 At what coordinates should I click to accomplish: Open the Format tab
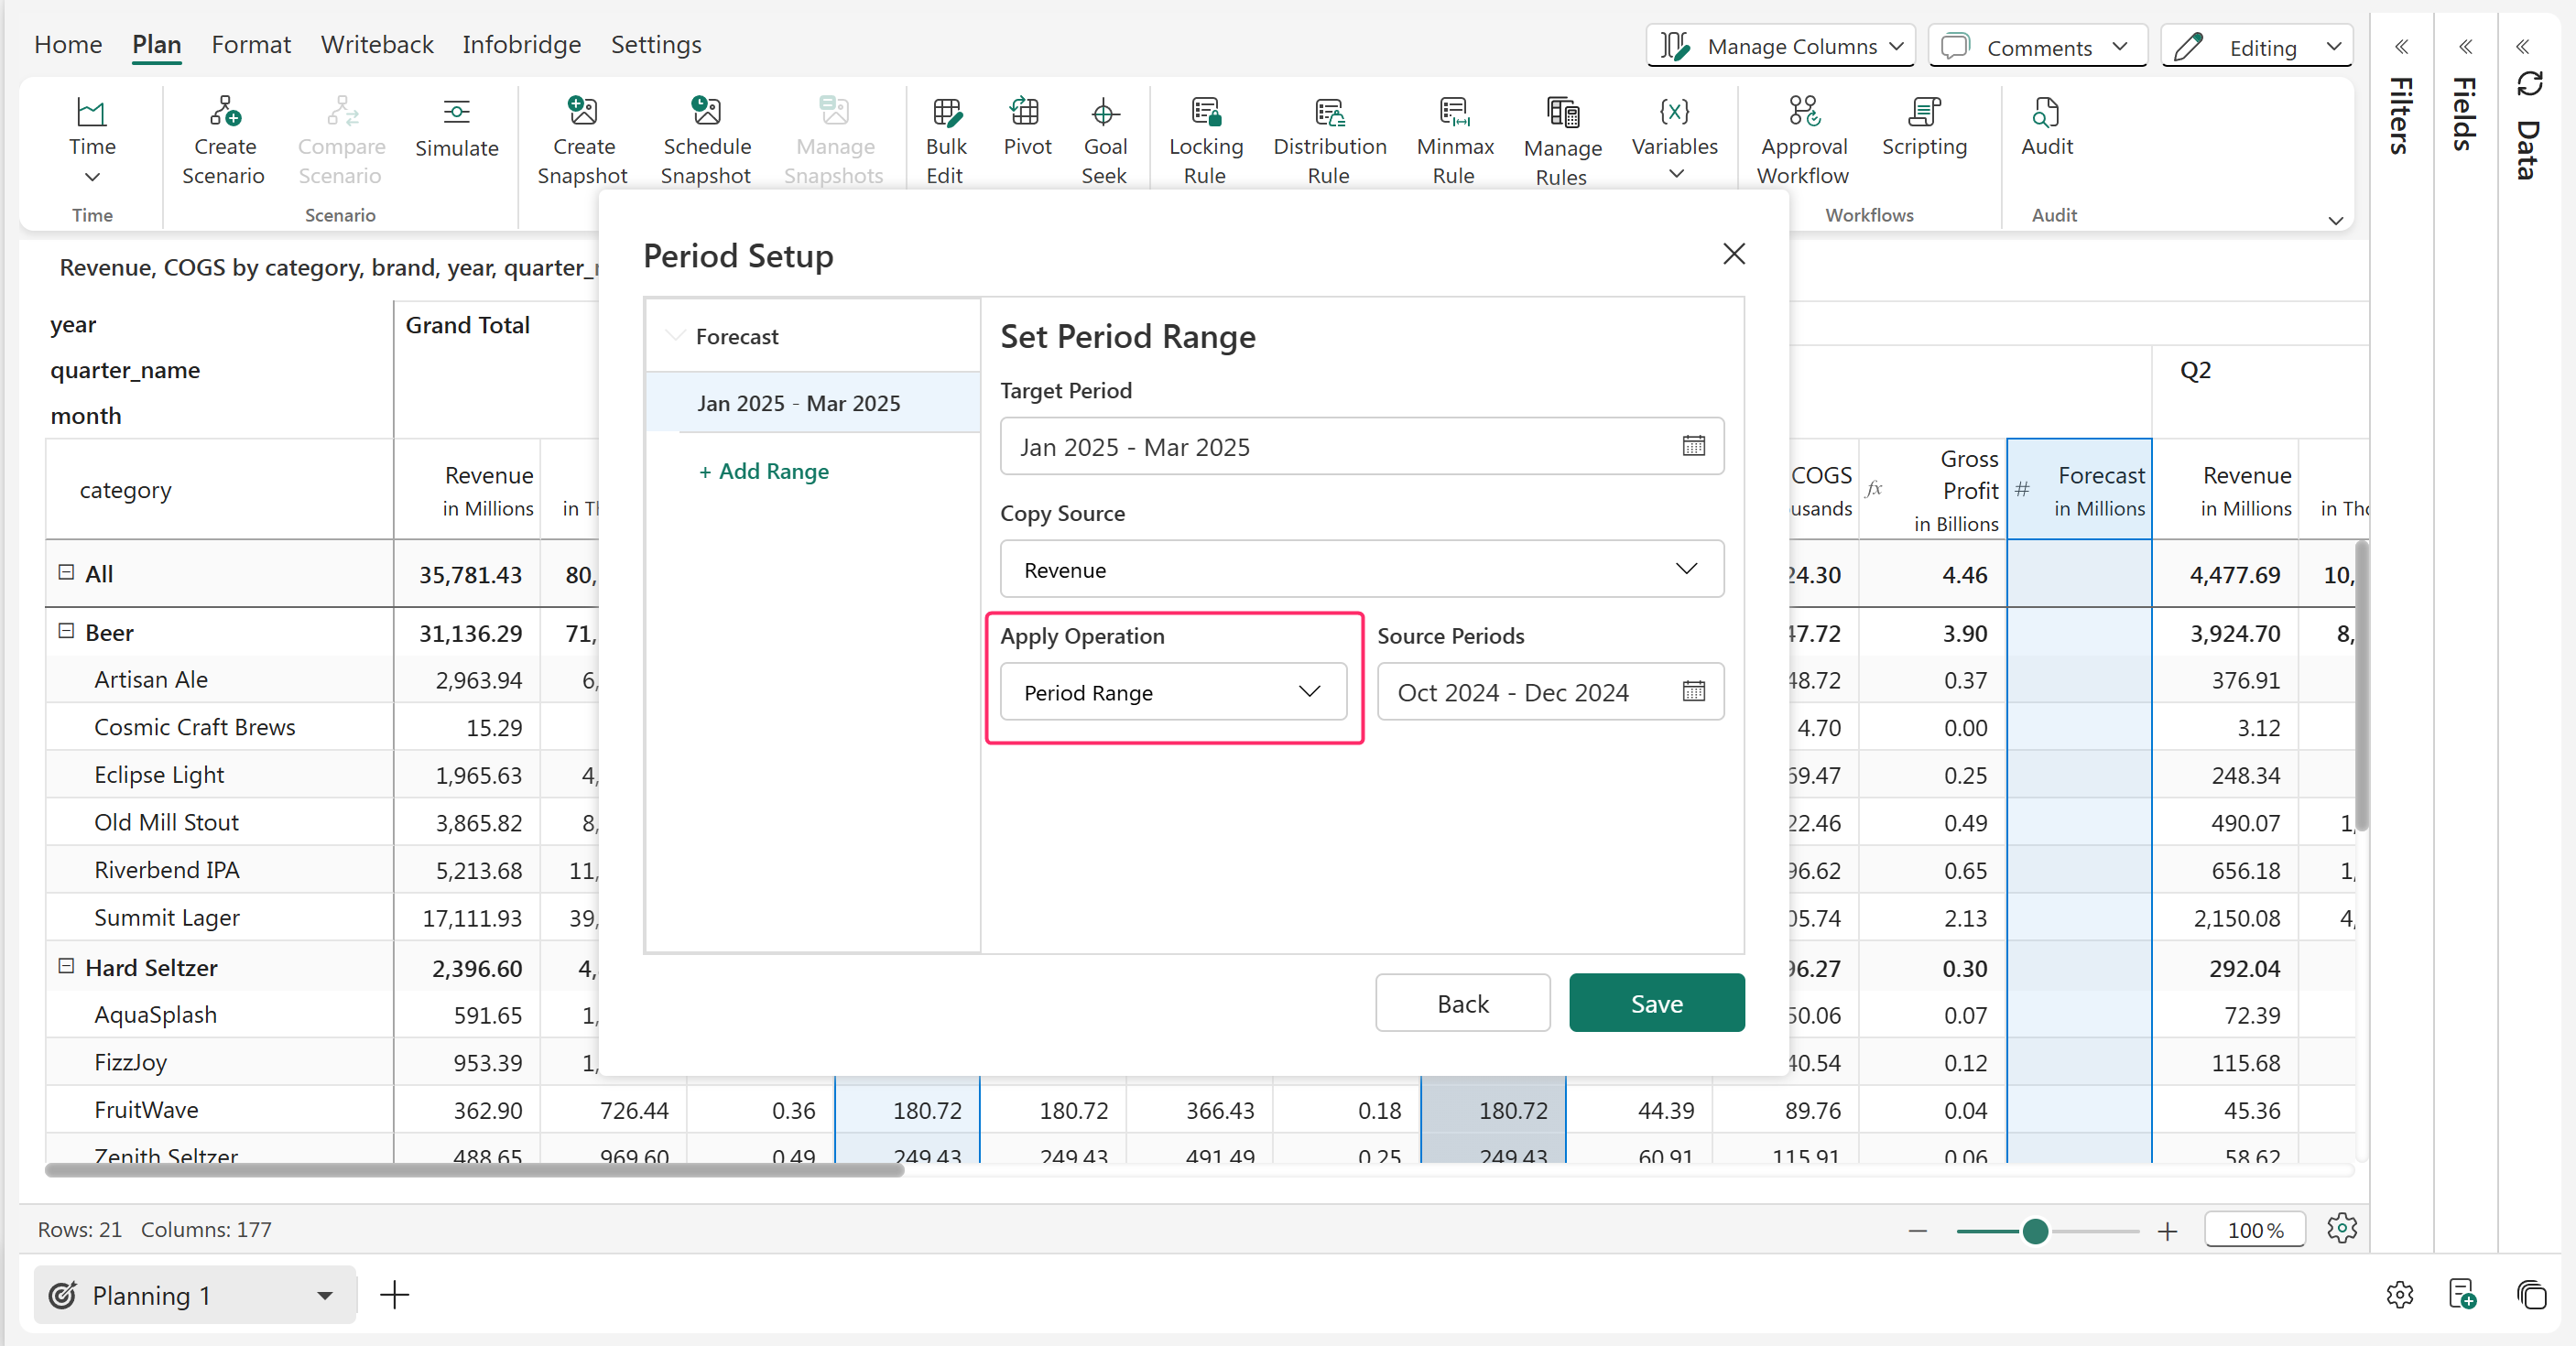[x=250, y=45]
